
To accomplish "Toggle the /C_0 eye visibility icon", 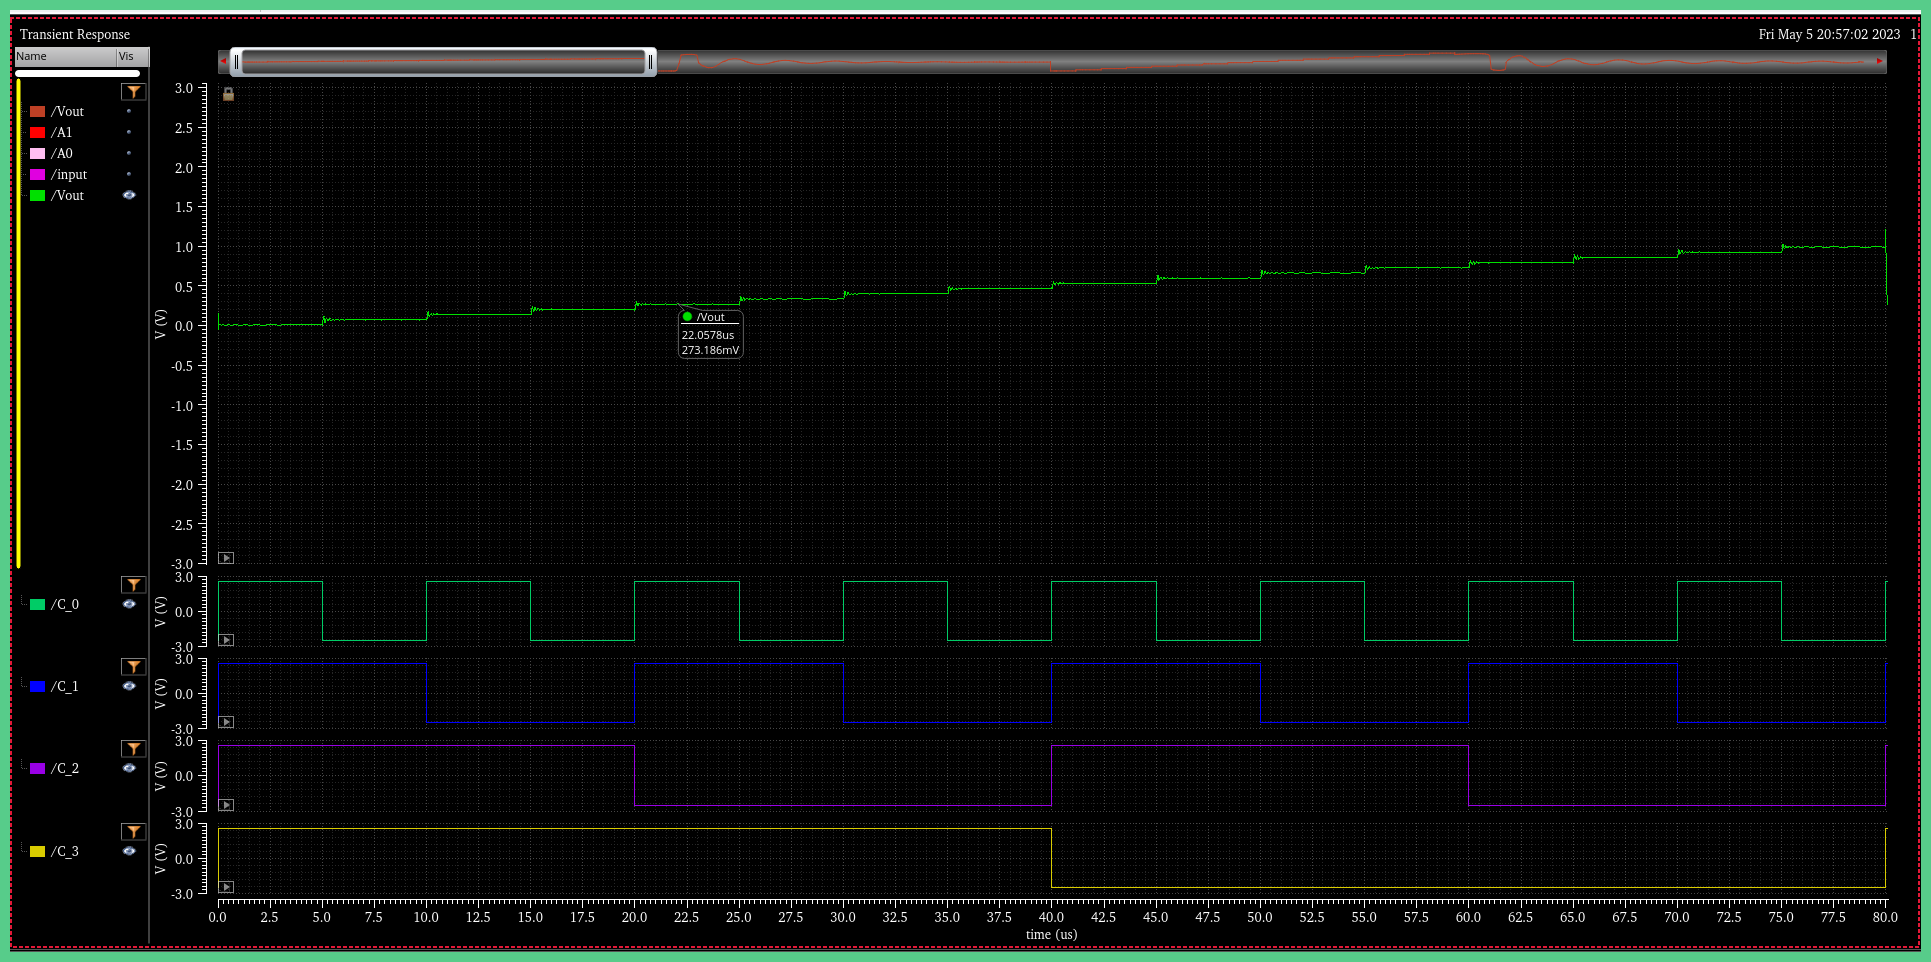I will (x=129, y=604).
